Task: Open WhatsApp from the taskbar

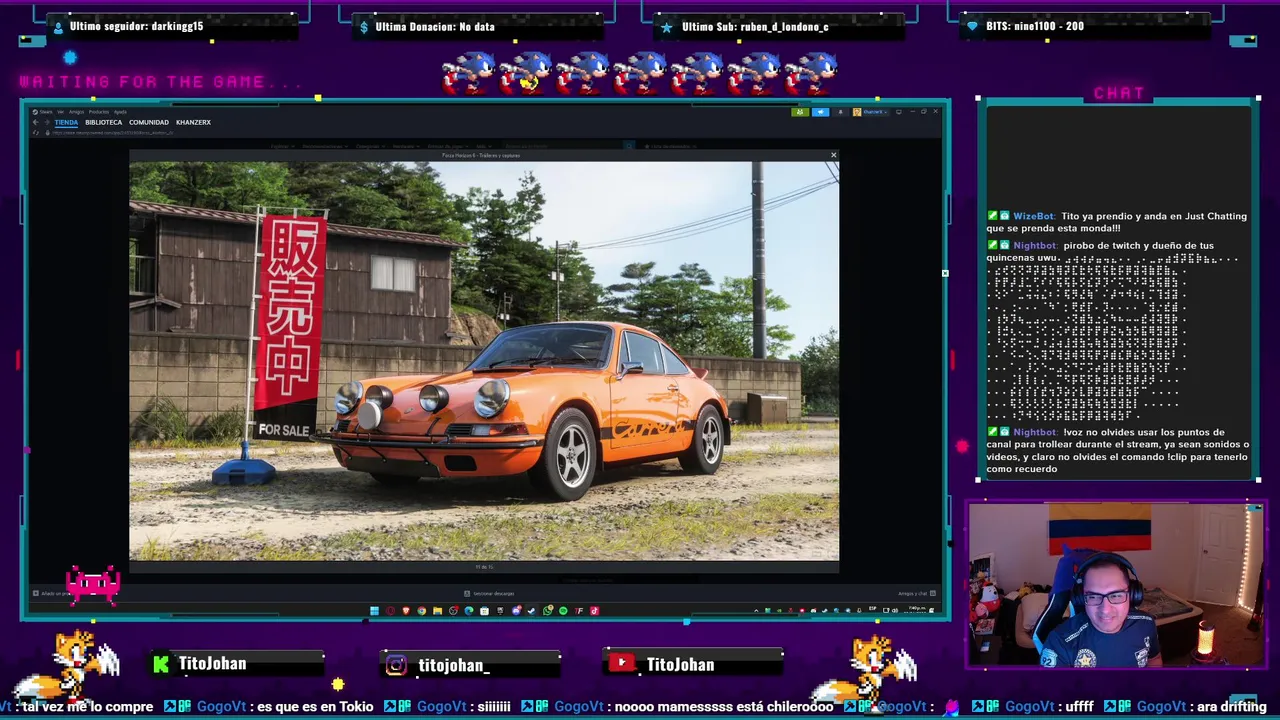Action: pyautogui.click(x=548, y=611)
